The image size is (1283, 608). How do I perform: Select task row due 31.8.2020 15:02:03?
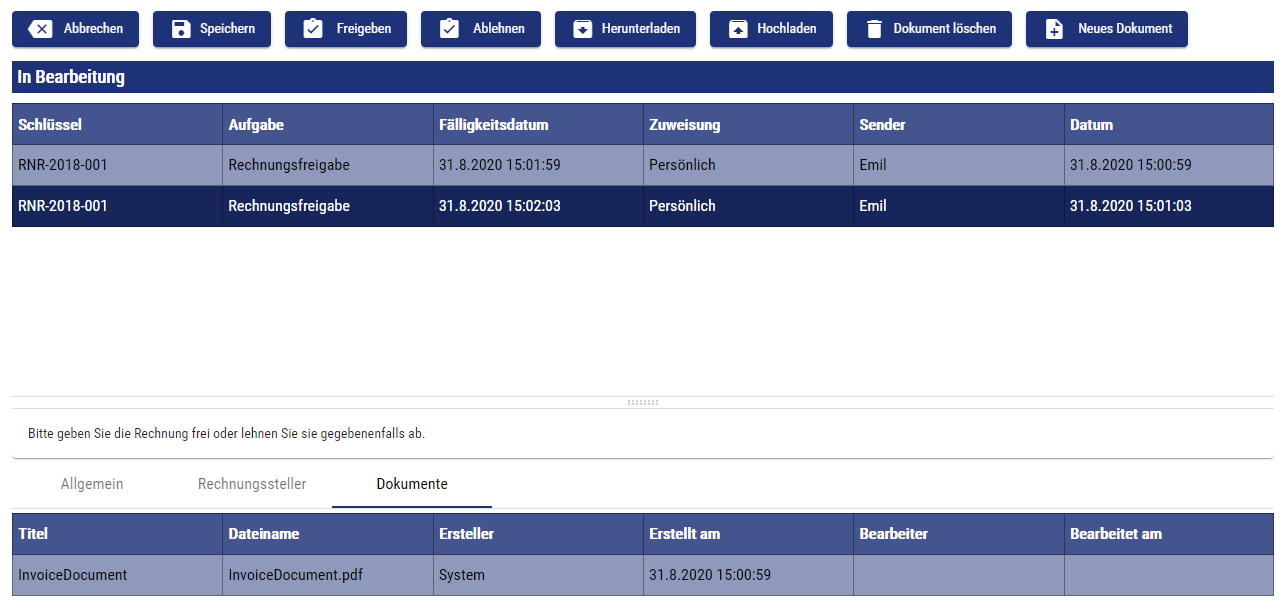[x=499, y=206]
